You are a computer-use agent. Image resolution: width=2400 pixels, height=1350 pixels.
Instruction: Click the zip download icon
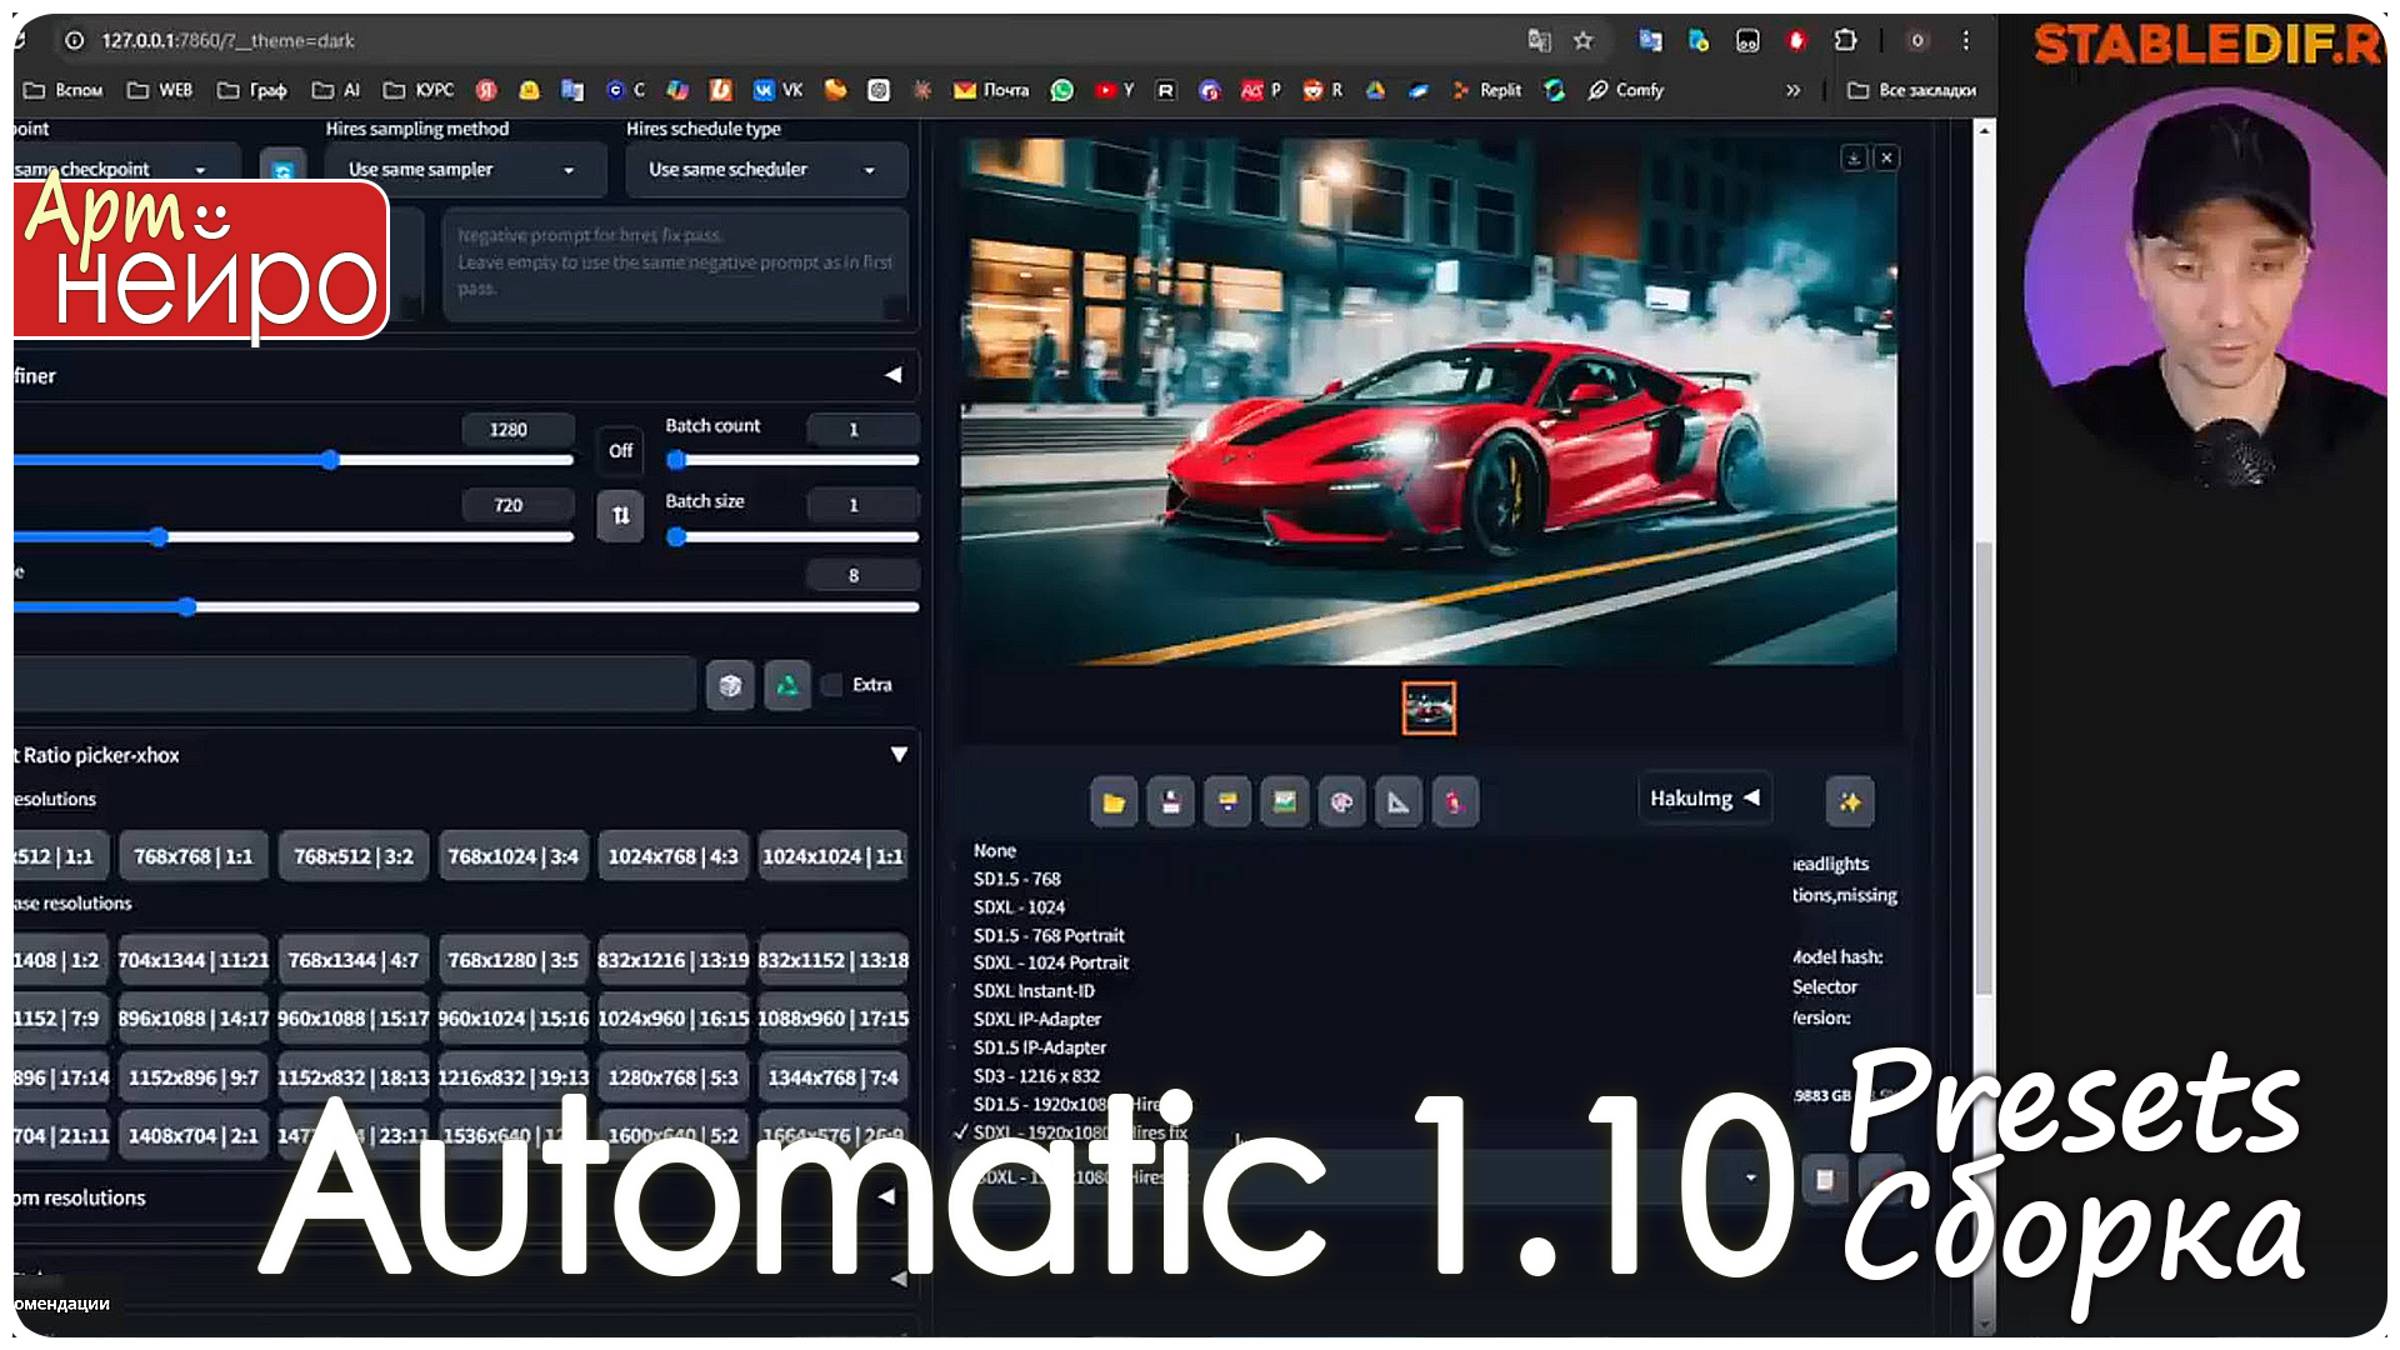click(1227, 801)
